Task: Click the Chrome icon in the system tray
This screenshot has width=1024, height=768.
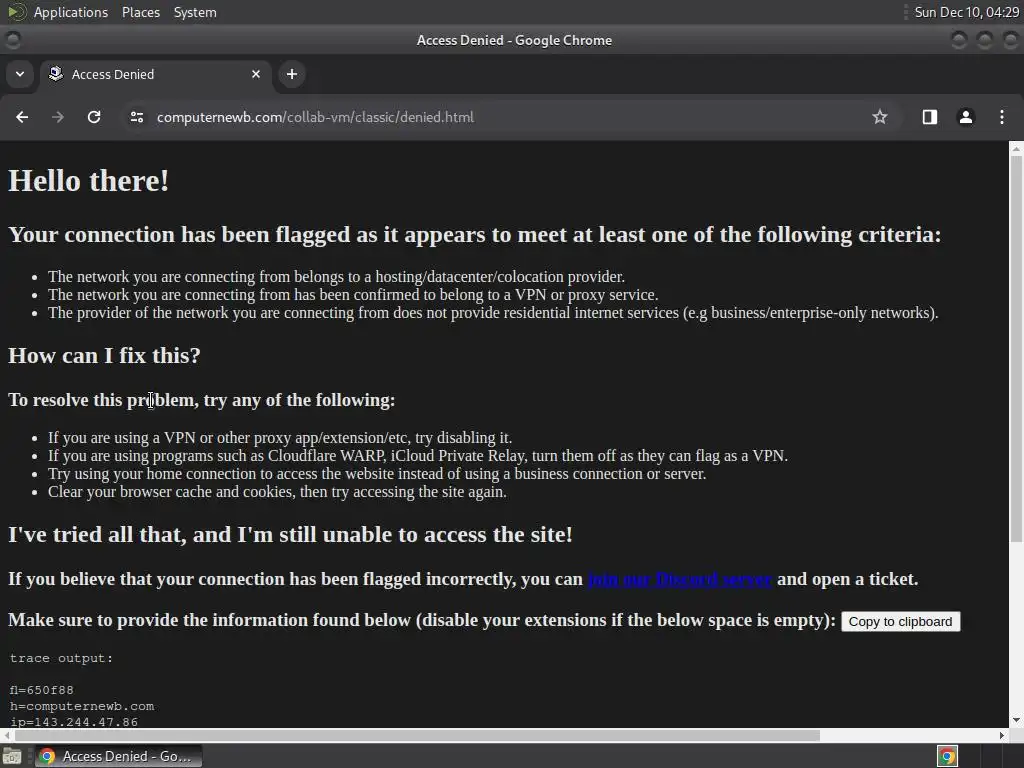Action: pos(947,756)
